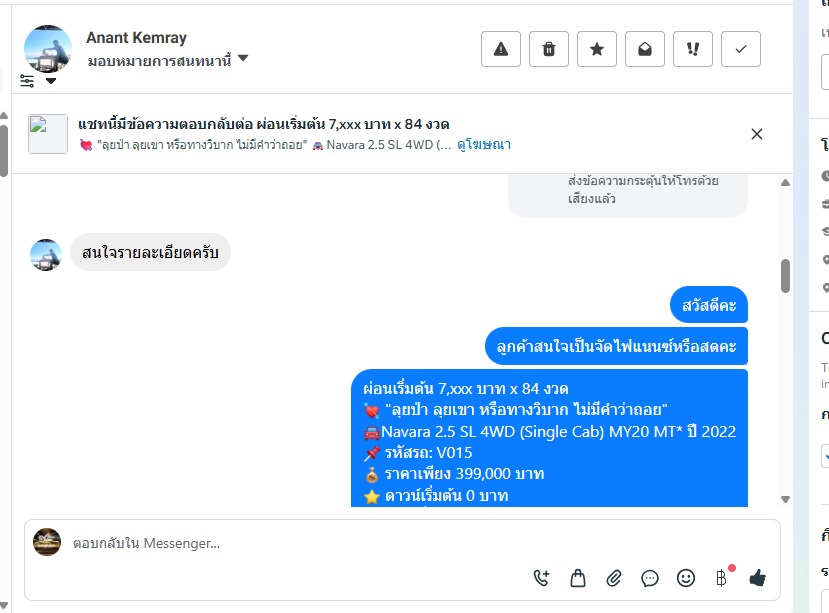Mark conversation unread with envelope icon
This screenshot has height=613, width=829.
644,49
